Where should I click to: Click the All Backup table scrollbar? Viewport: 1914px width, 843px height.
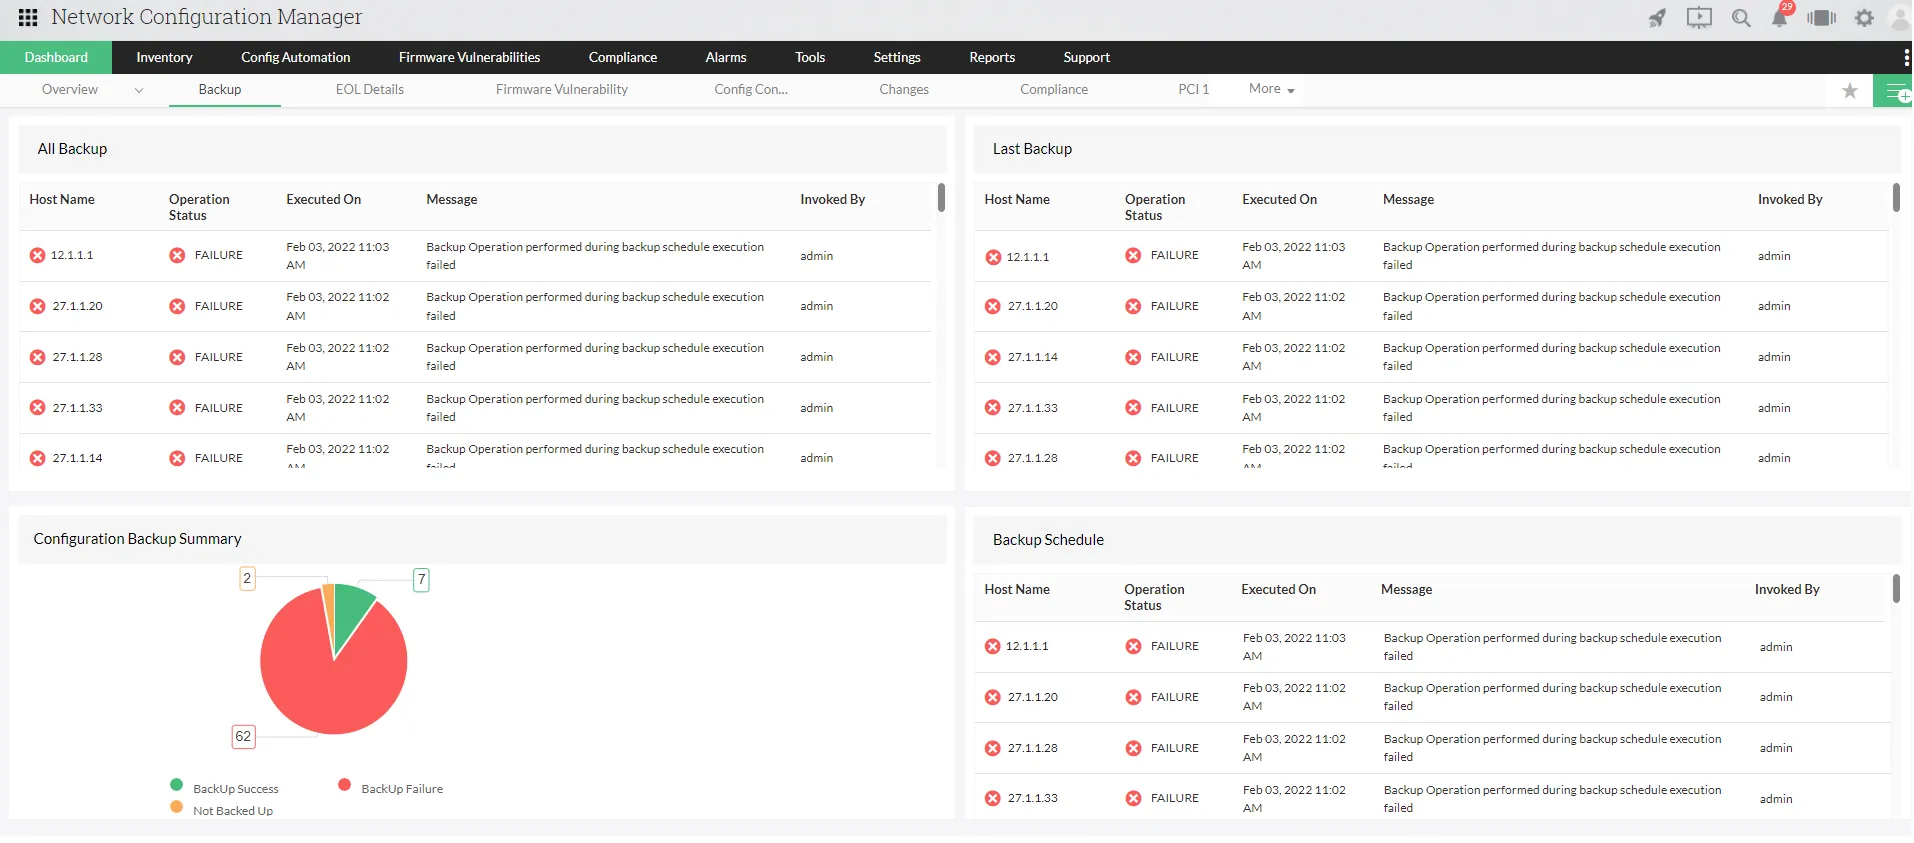(941, 198)
